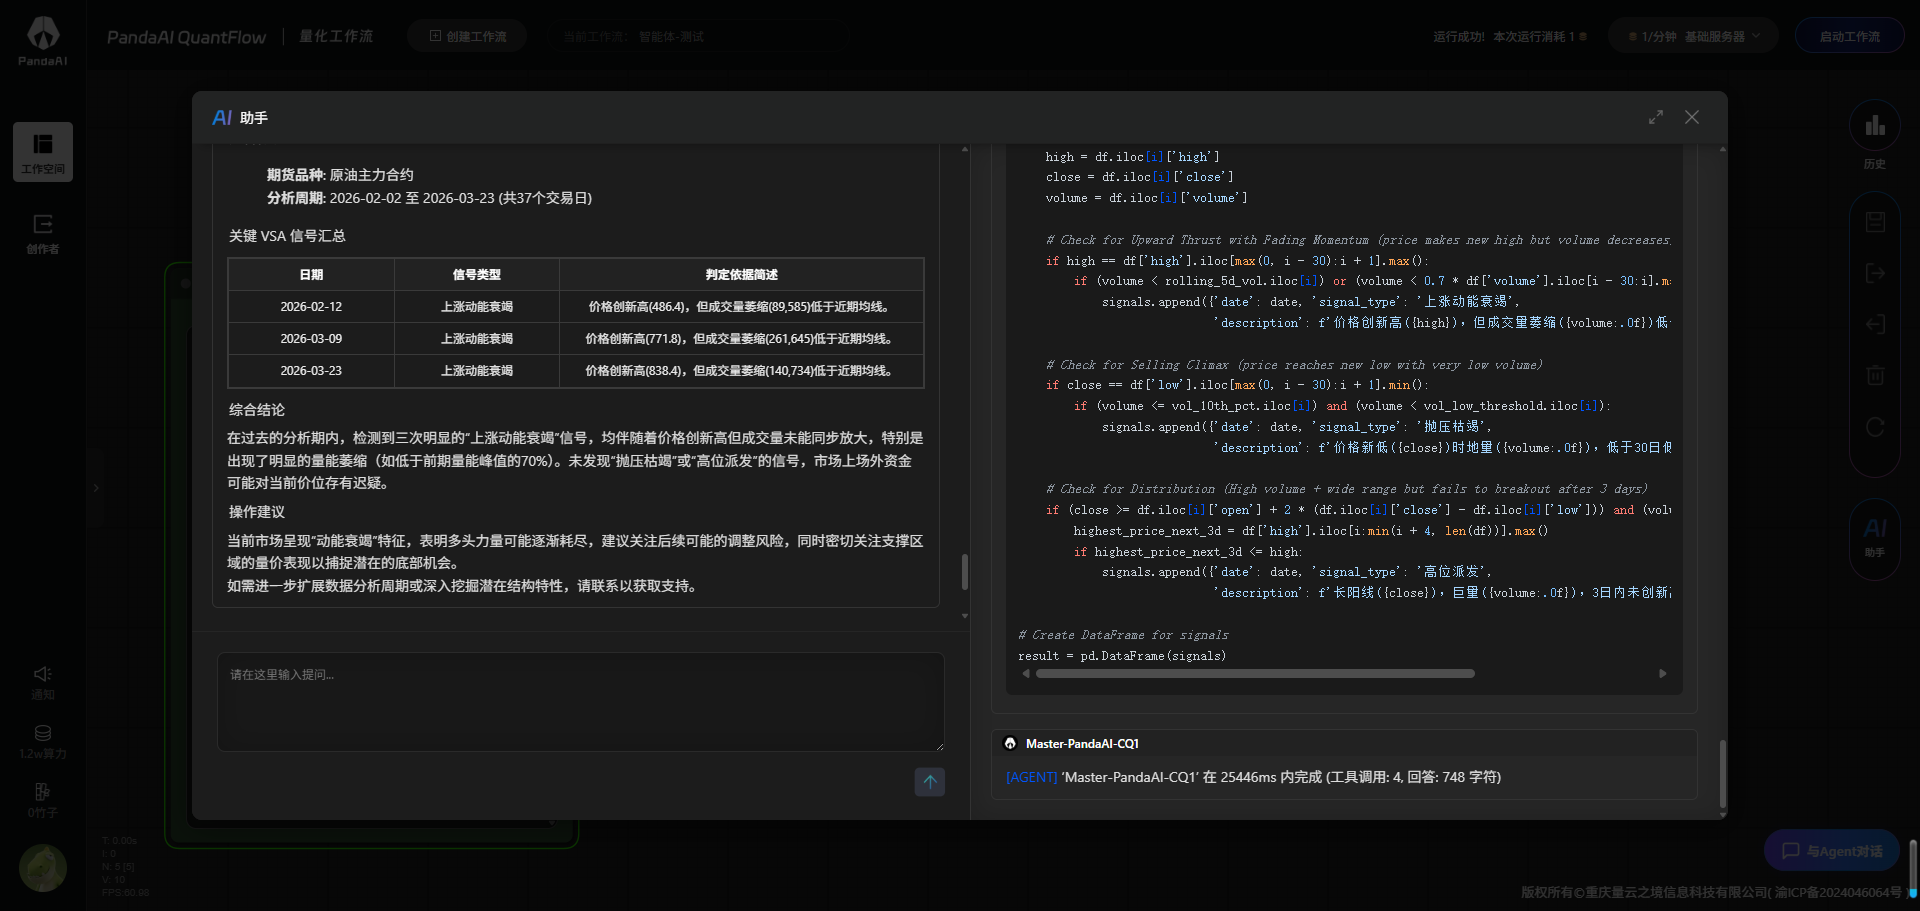Open the 历史 history chart icon

coord(1874,134)
